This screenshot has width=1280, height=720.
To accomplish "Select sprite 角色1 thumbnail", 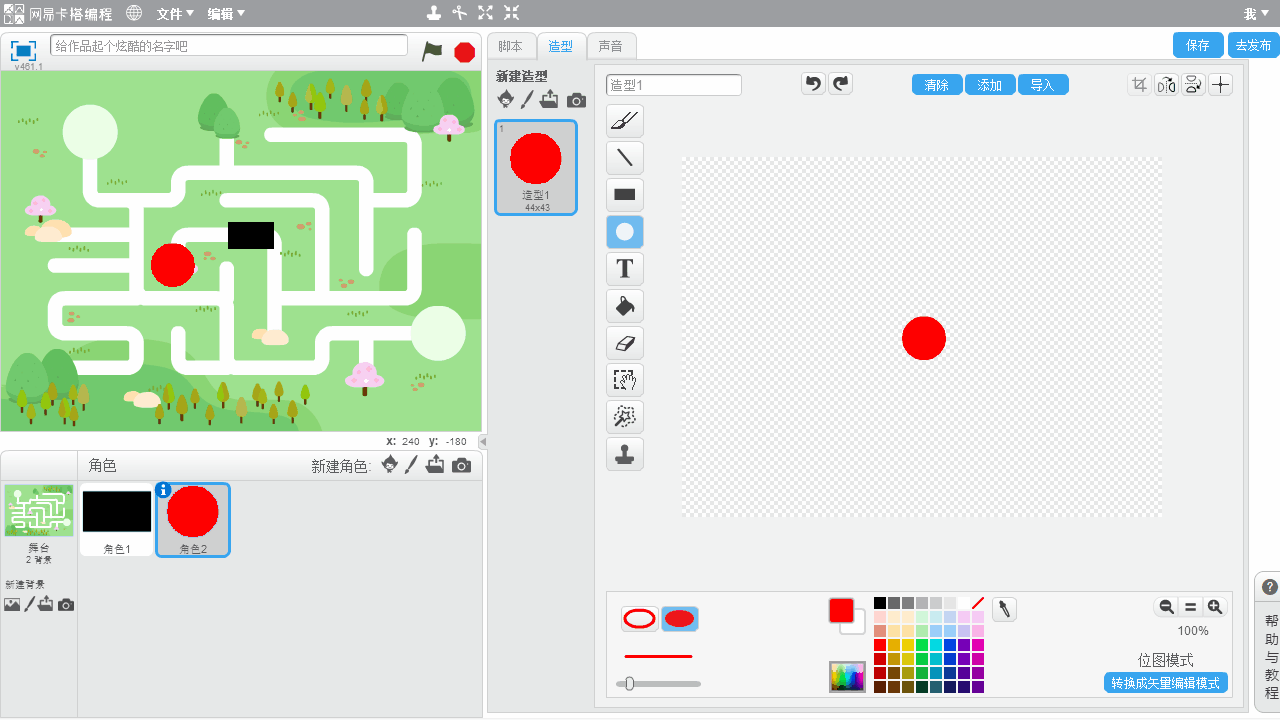I will point(117,520).
